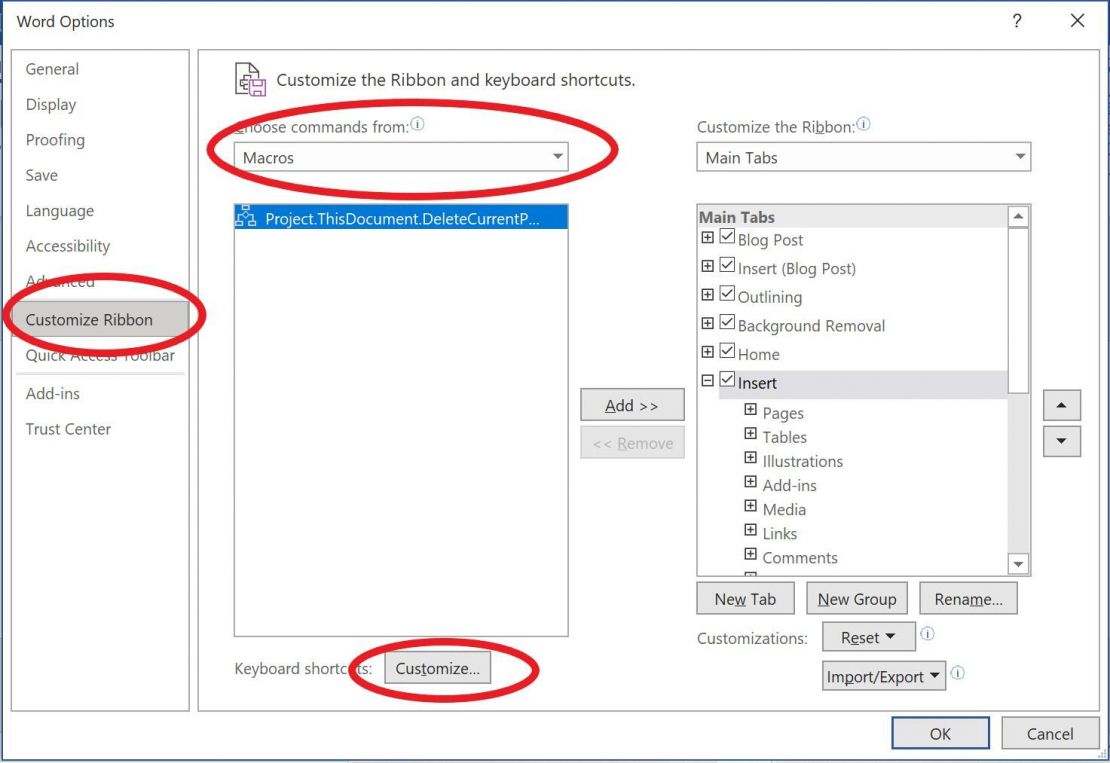Image resolution: width=1110 pixels, height=763 pixels.
Task: Create a New Group
Action: click(x=856, y=598)
